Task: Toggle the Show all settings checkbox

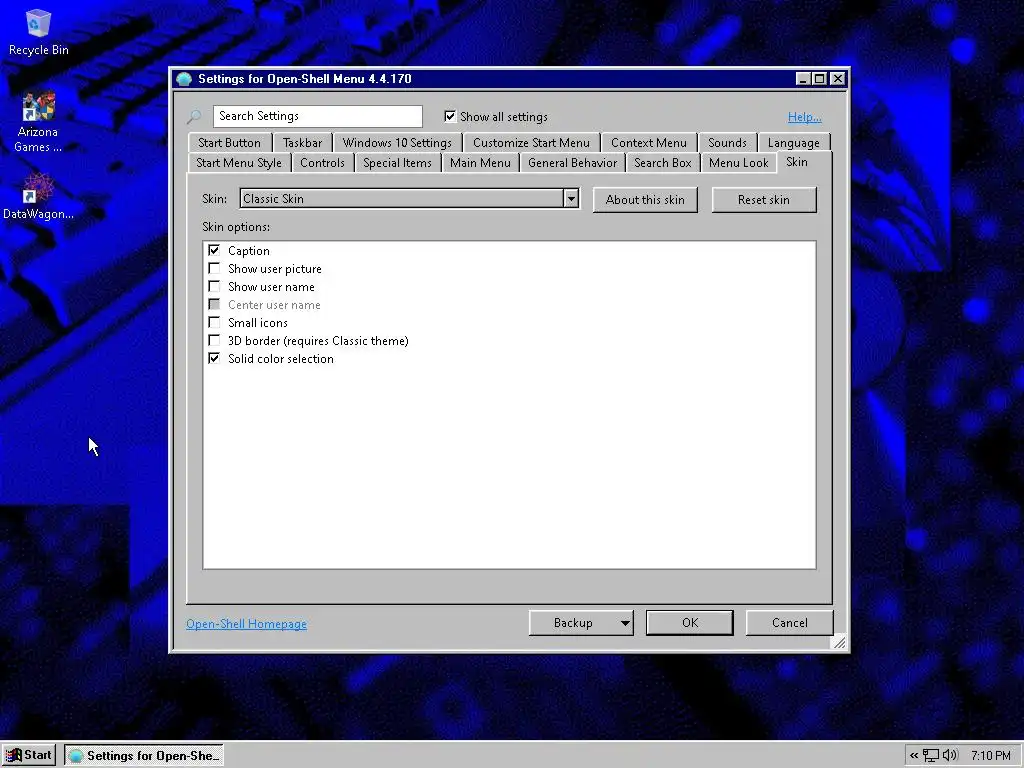Action: click(450, 116)
